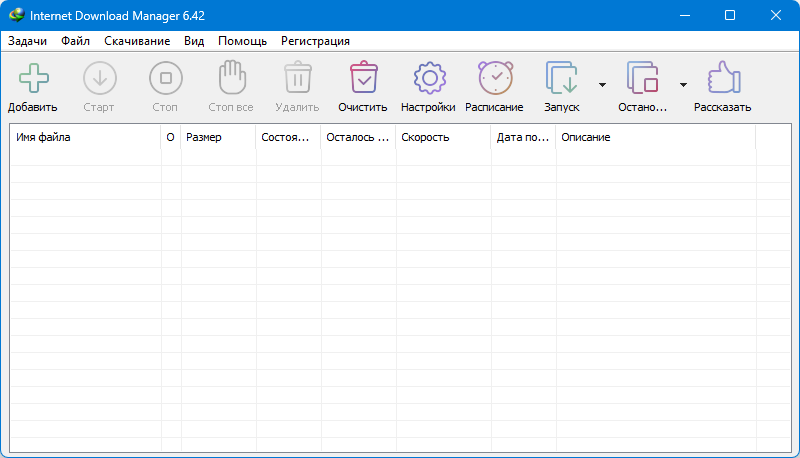This screenshot has width=800, height=458.
Task: Click the Запуск queue icon
Action: 561,78
